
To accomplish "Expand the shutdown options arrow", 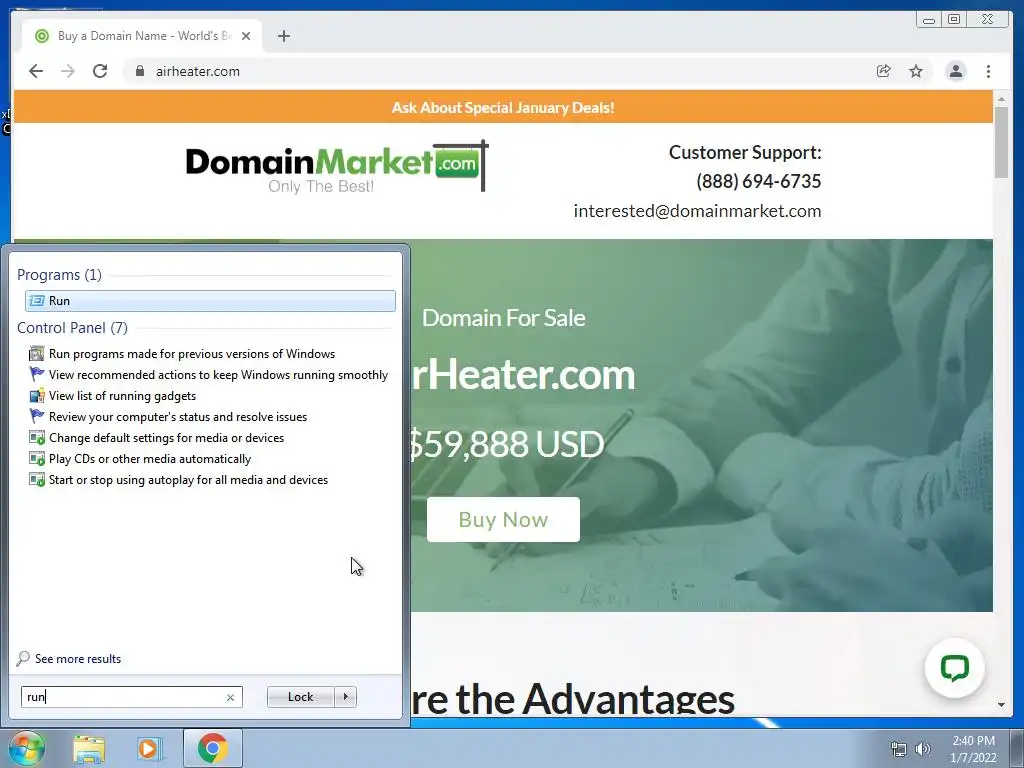I will tap(345, 697).
